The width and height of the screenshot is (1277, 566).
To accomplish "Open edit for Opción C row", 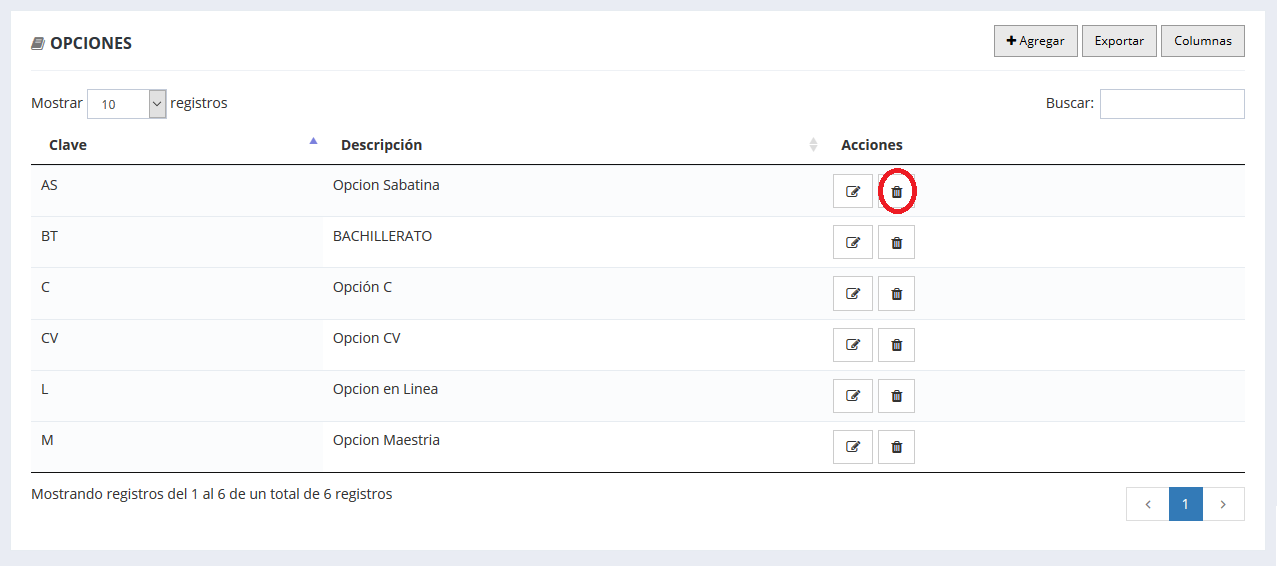I will click(853, 293).
